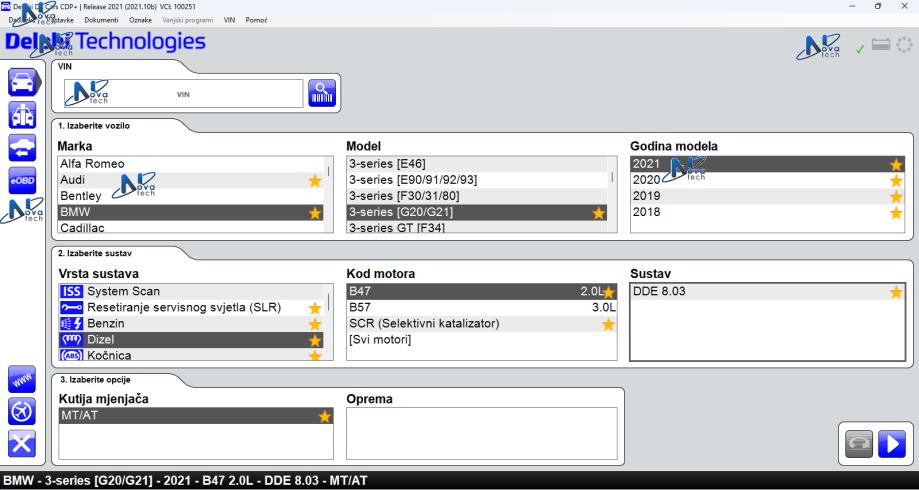Open the Pomoć menu
Screen dimensions: 919x490
tap(257, 20)
